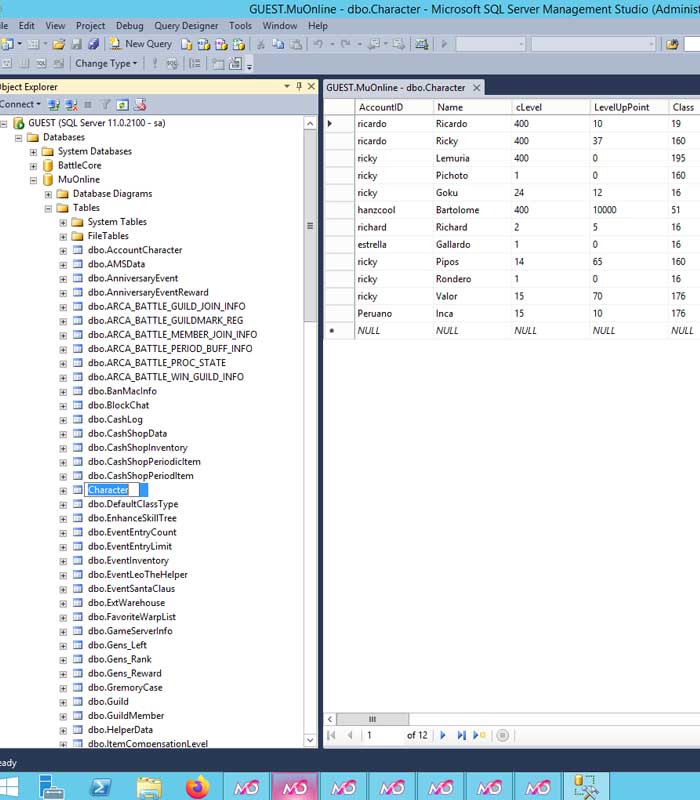
Task: Open Object Explorer window position dropdown arrow
Action: (287, 86)
